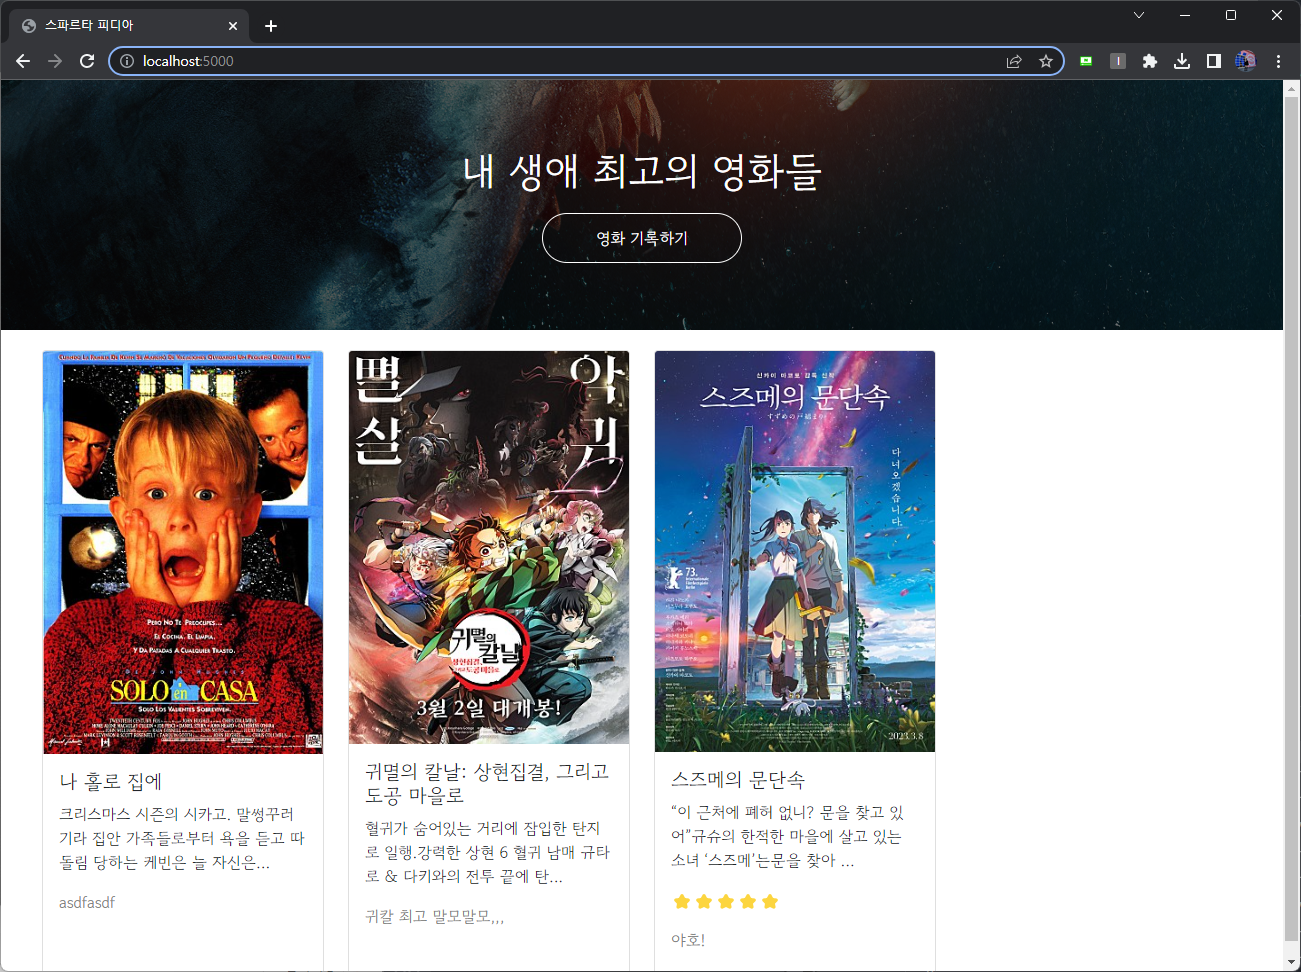Screen dimensions: 1301x972
Task: Open the tab search chevron
Action: tap(1139, 15)
